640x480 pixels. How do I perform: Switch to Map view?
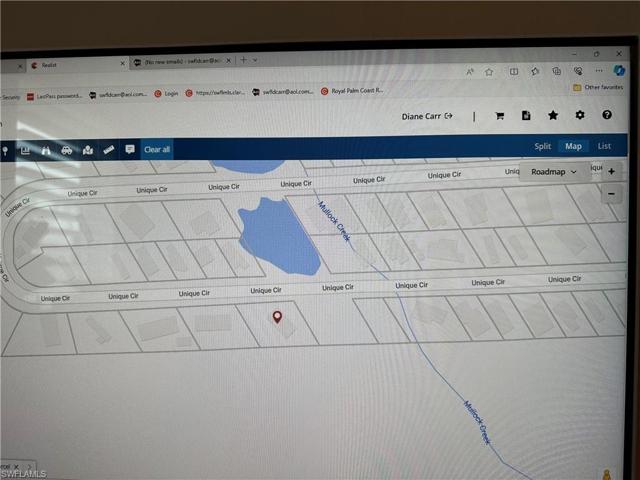(x=573, y=146)
